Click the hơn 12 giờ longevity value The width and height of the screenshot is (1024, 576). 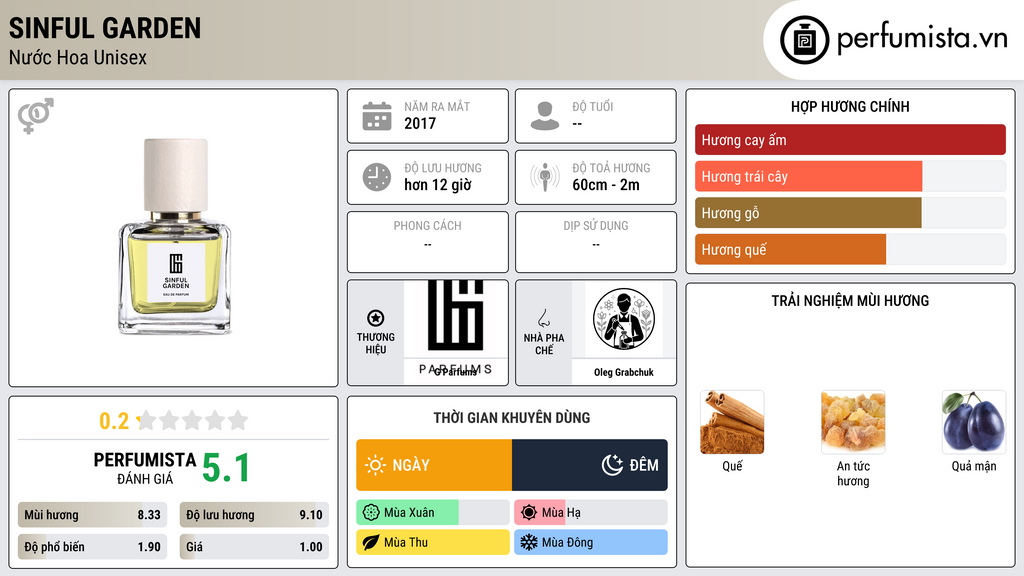(x=438, y=185)
